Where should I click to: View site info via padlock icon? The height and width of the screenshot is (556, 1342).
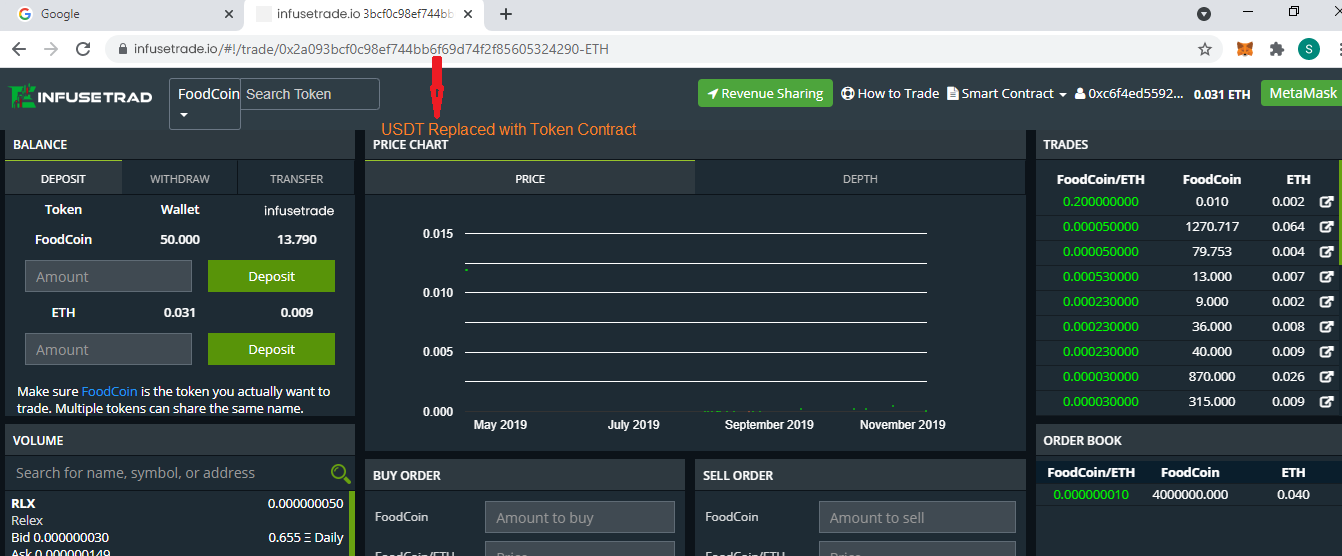click(x=123, y=49)
